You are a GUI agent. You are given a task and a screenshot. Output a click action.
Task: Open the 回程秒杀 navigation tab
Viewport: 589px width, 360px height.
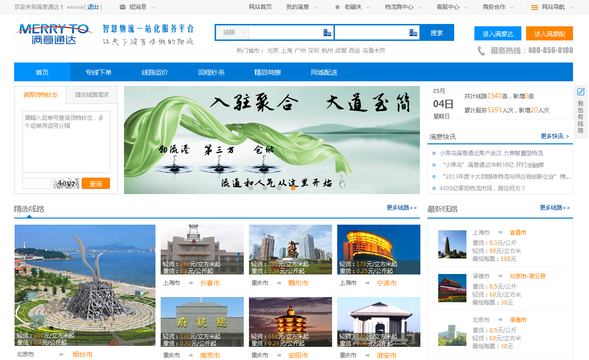(x=211, y=72)
